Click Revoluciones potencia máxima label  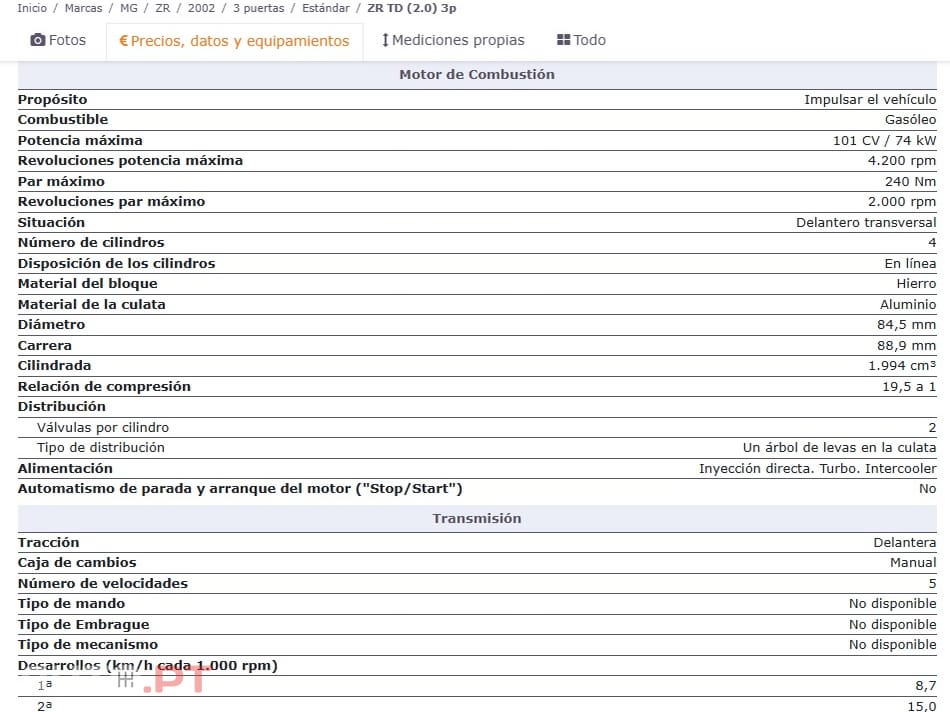(x=130, y=161)
